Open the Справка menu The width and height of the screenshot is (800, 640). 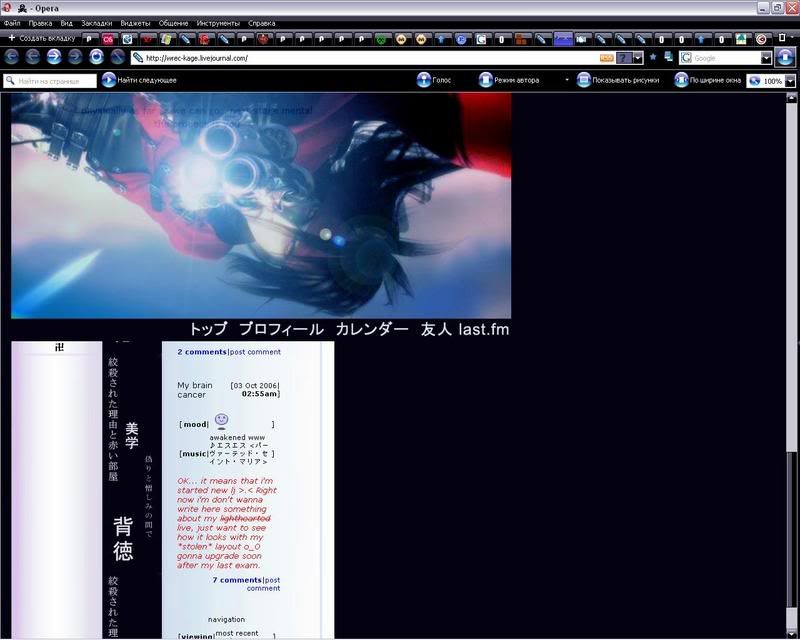pyautogui.click(x=261, y=23)
